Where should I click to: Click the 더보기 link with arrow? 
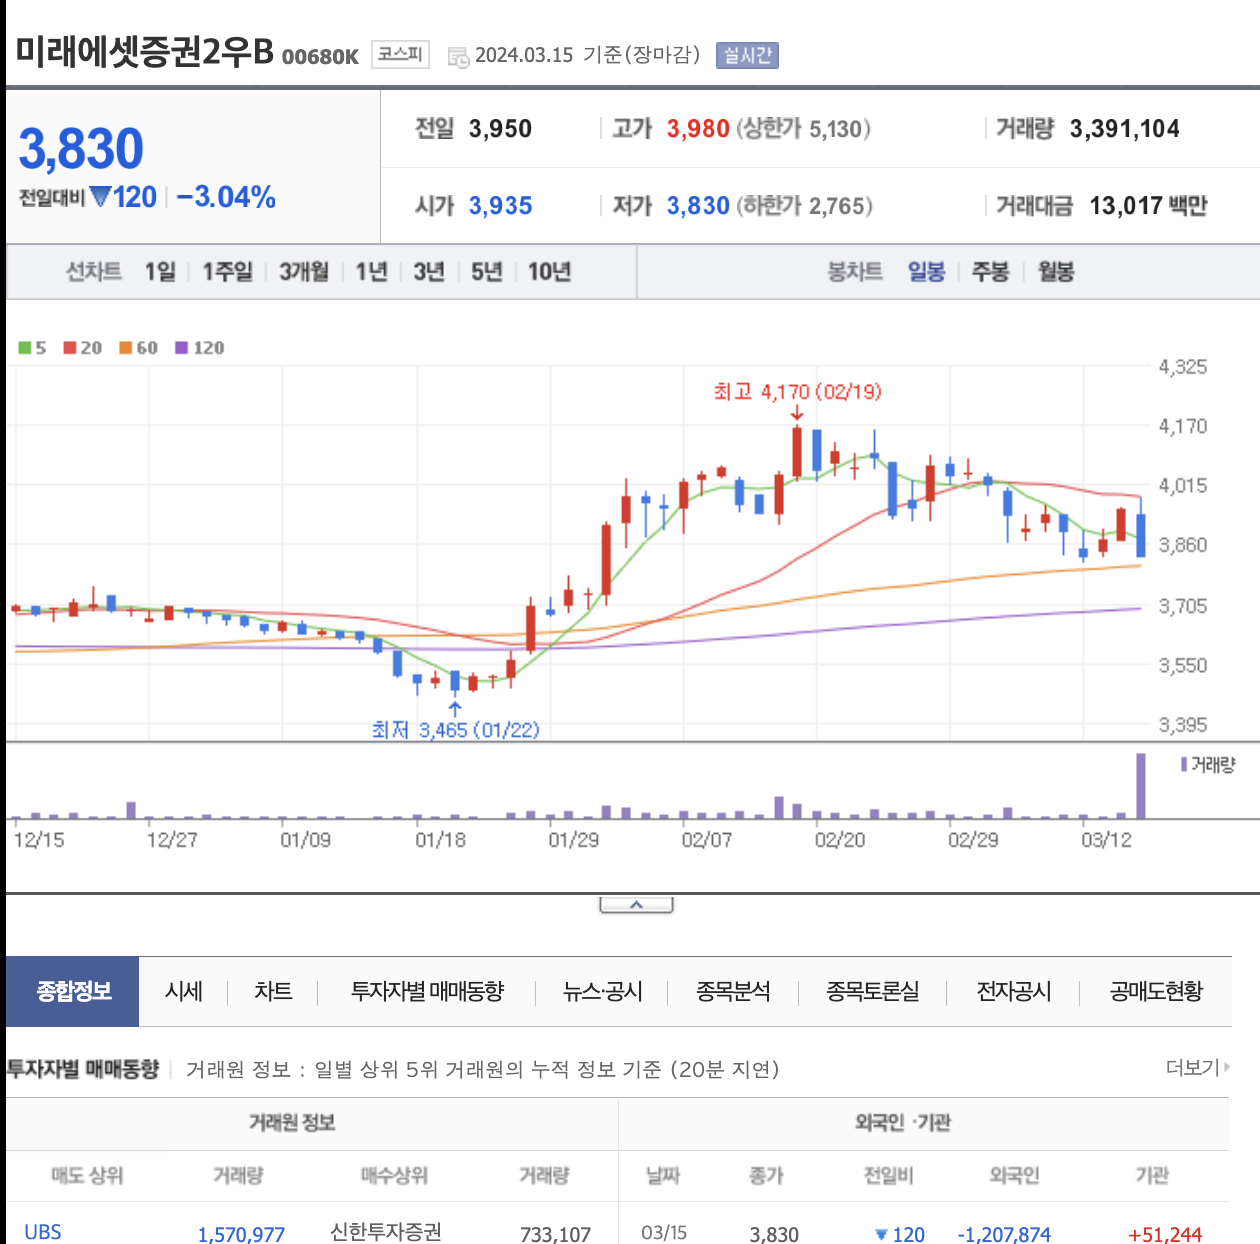tap(1198, 1068)
